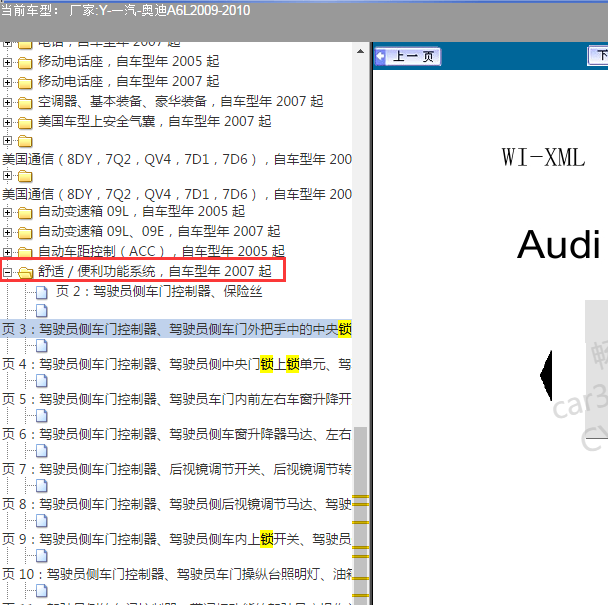The width and height of the screenshot is (608, 605).
Task: Open 页 8 后视镜调节马达 entry
Action: tap(176, 504)
